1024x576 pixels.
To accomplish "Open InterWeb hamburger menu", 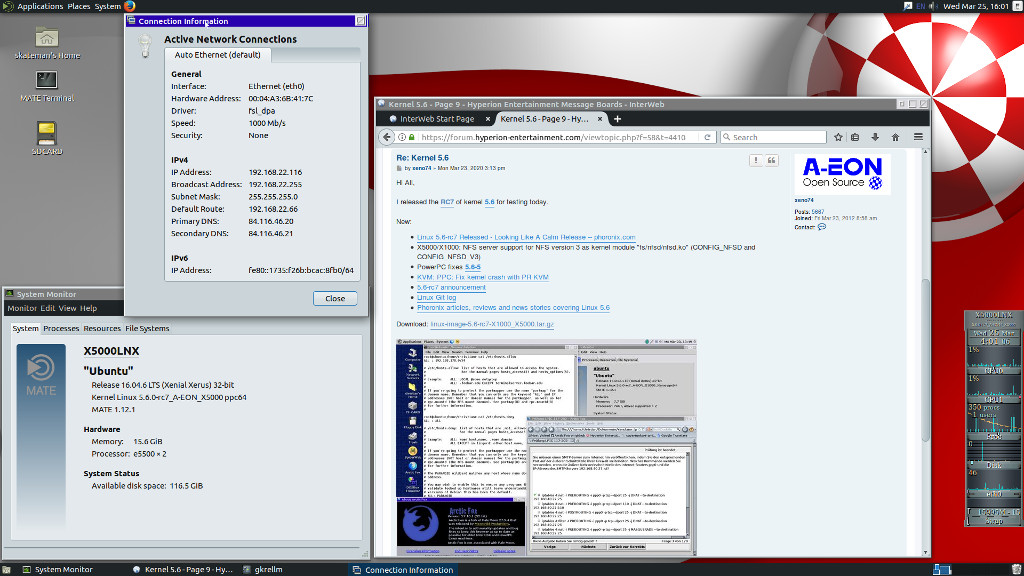I will click(918, 137).
